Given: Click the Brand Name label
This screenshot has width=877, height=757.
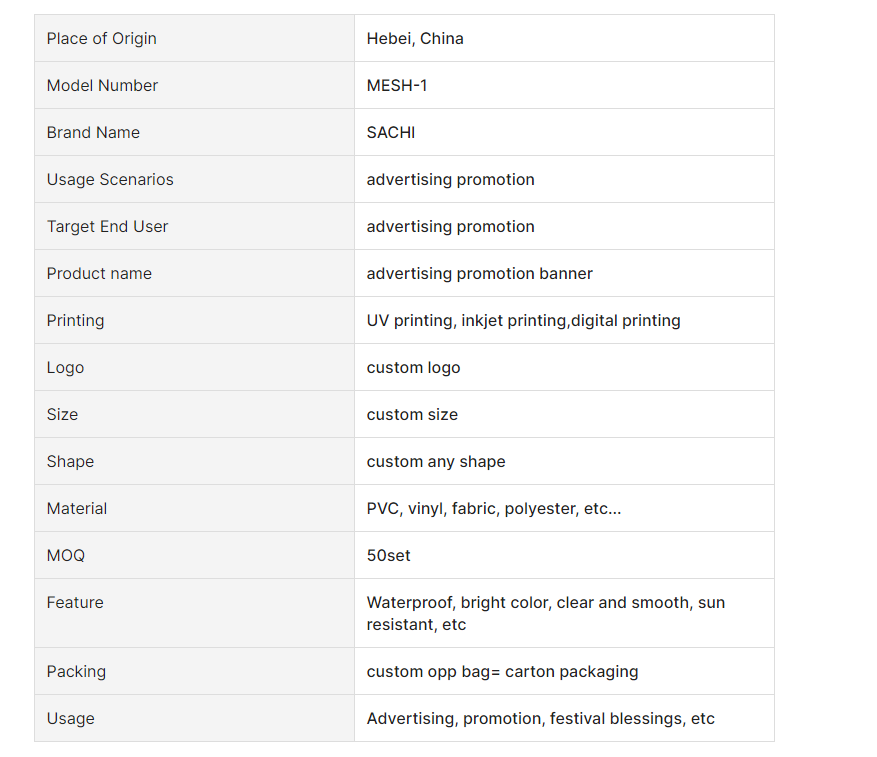Looking at the screenshot, I should [93, 133].
